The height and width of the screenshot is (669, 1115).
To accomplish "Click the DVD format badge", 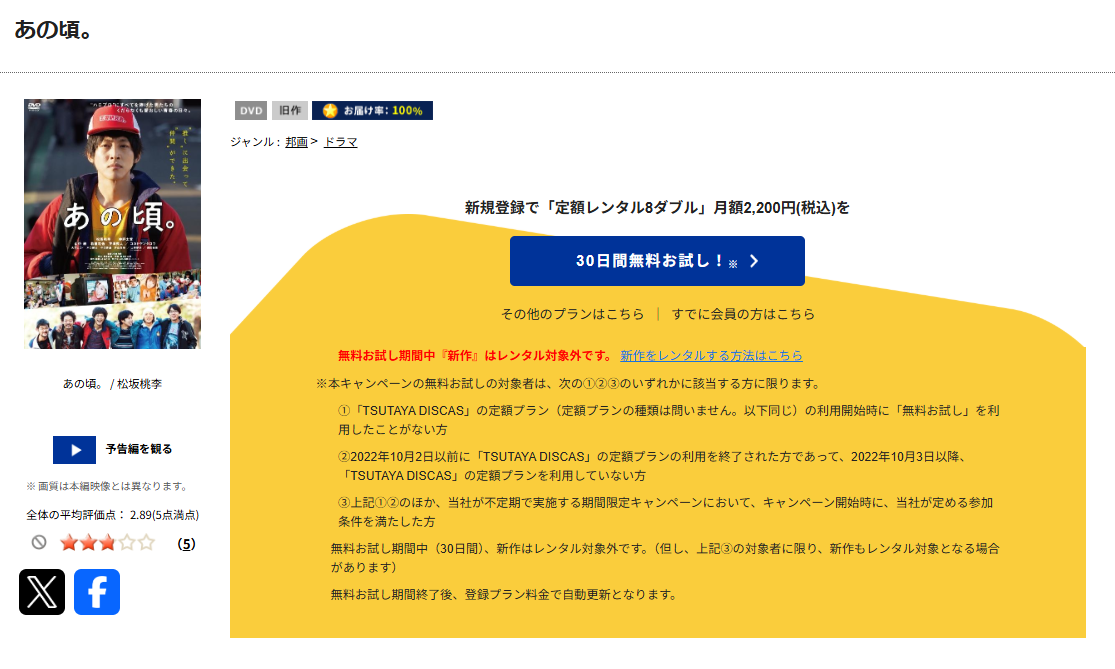I will pyautogui.click(x=251, y=111).
